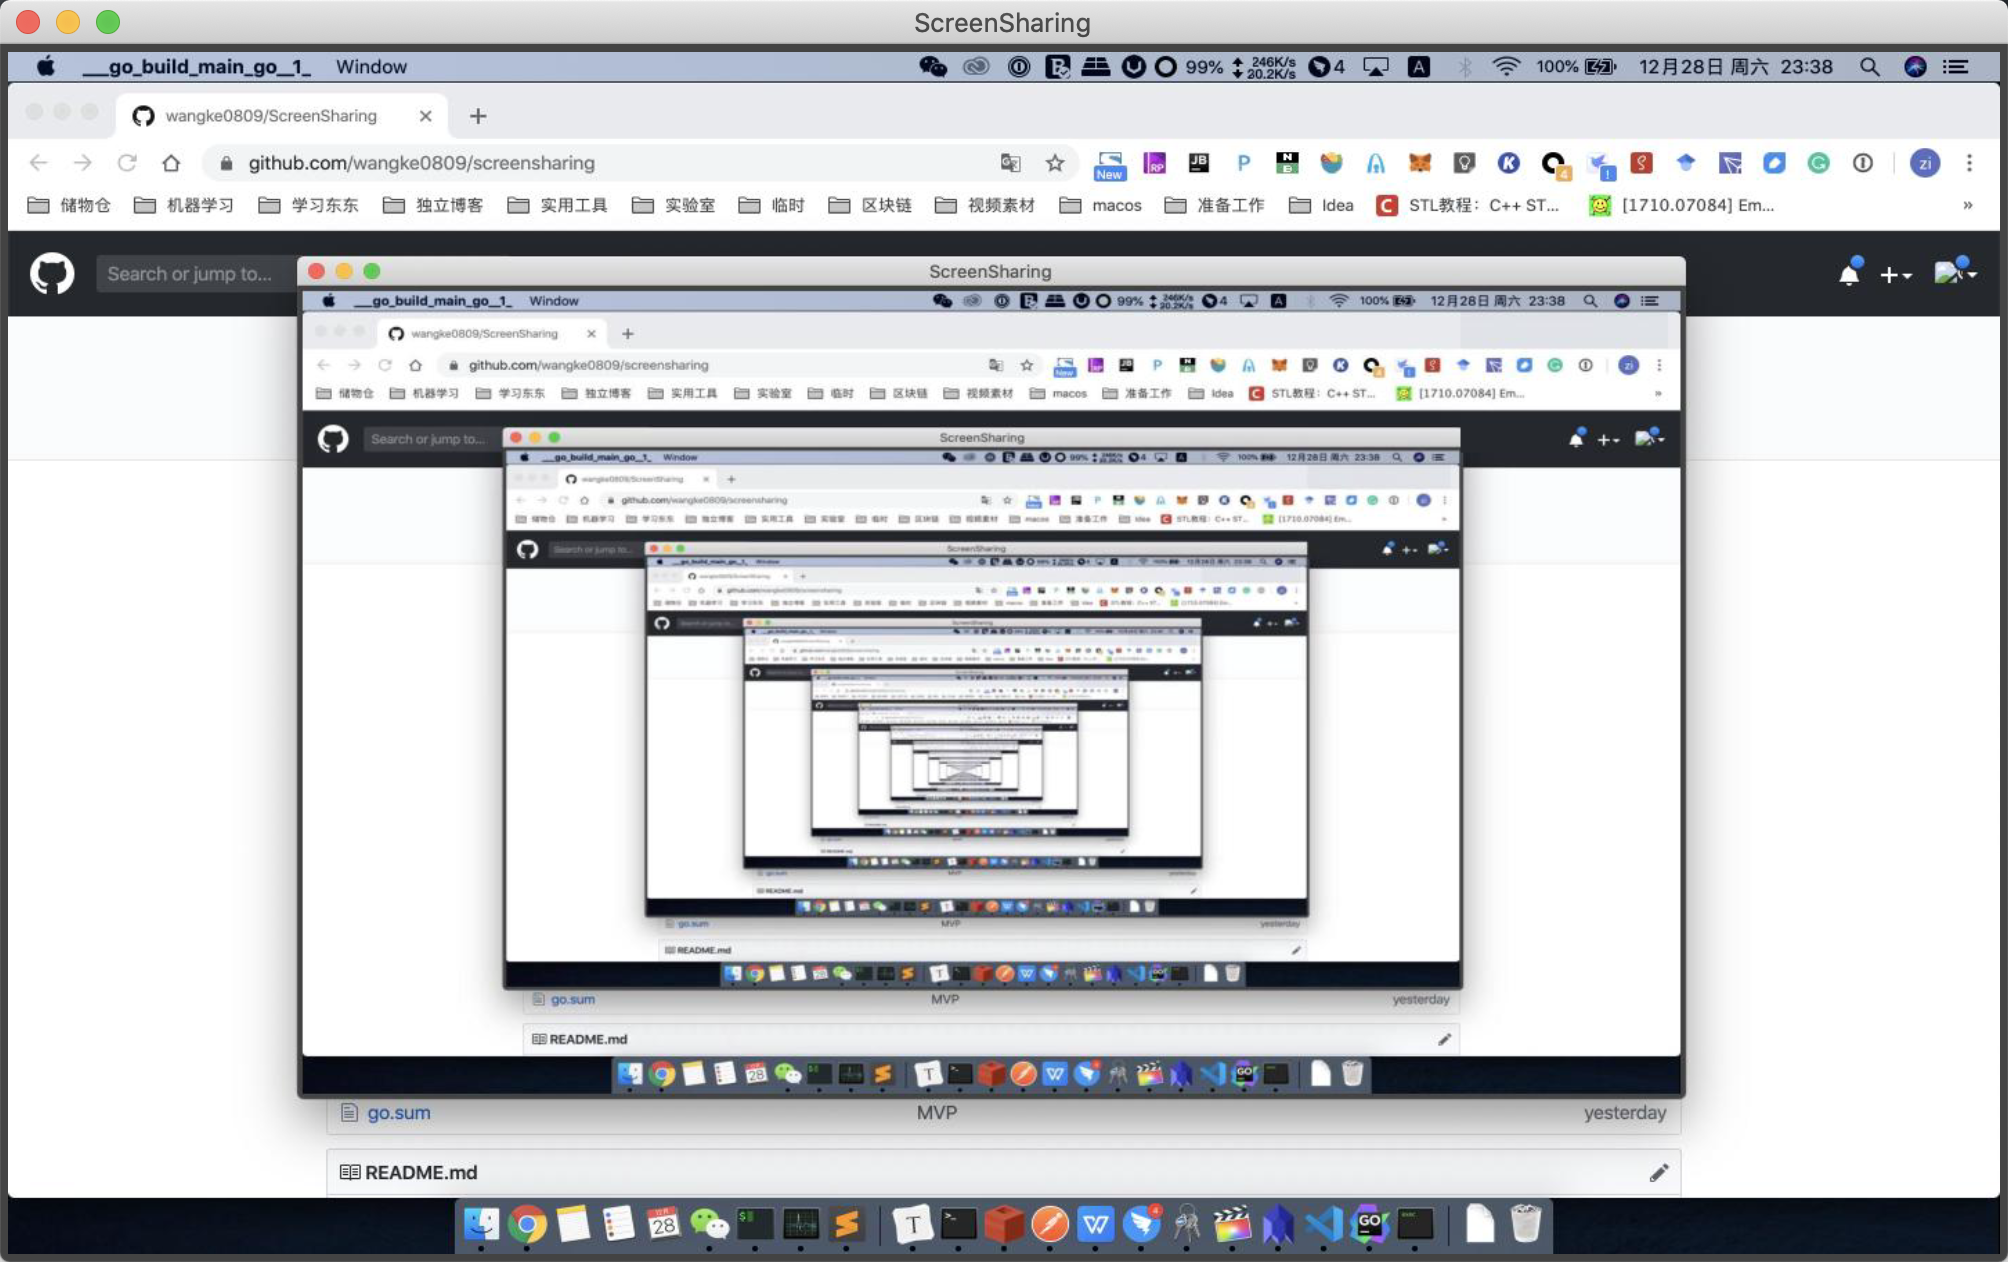The width and height of the screenshot is (2008, 1262).
Task: Click the Google Translate icon in address bar
Action: click(x=1011, y=163)
